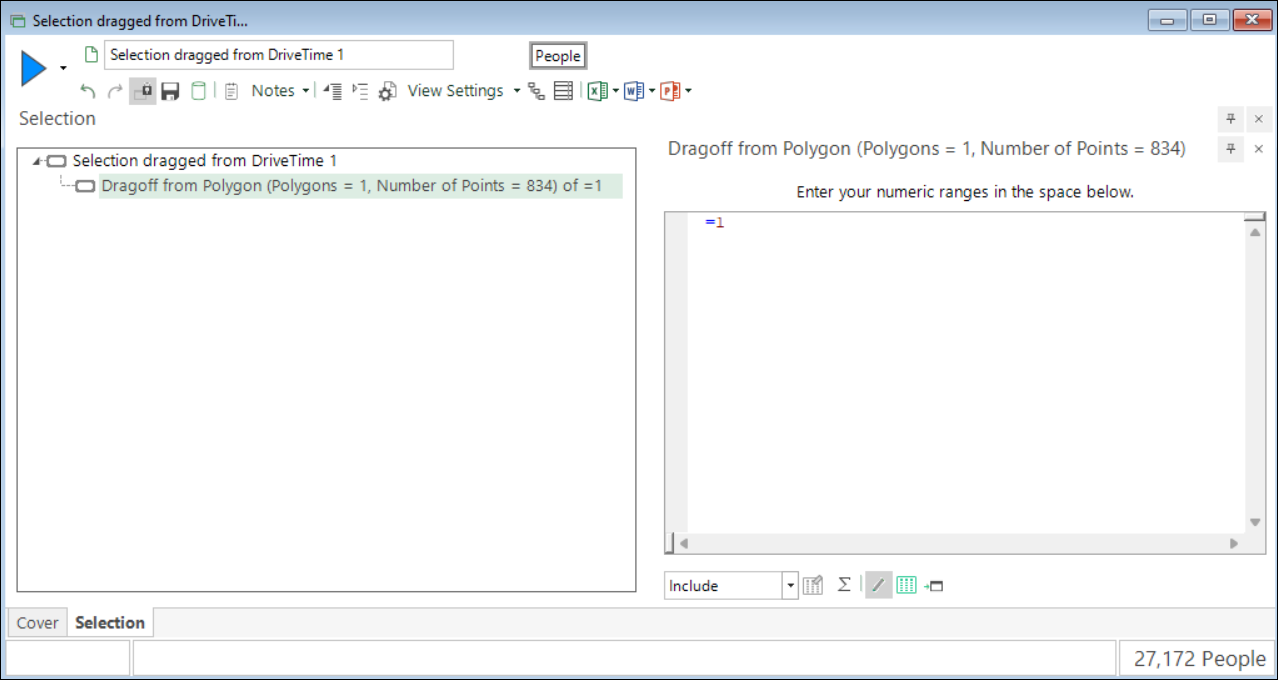Click the range editor vertical scrollbar down arrow
This screenshot has width=1278, height=680.
(x=1255, y=522)
